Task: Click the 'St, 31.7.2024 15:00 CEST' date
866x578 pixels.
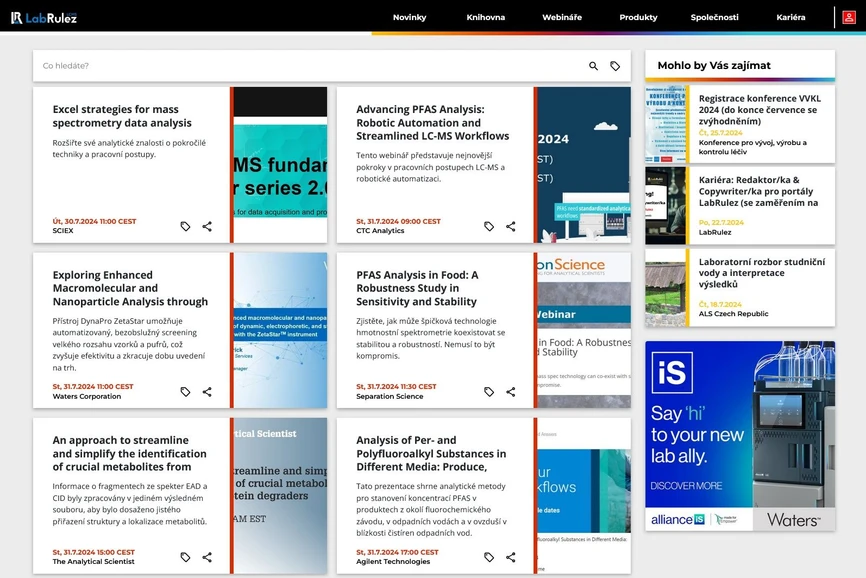Action: (x=93, y=552)
